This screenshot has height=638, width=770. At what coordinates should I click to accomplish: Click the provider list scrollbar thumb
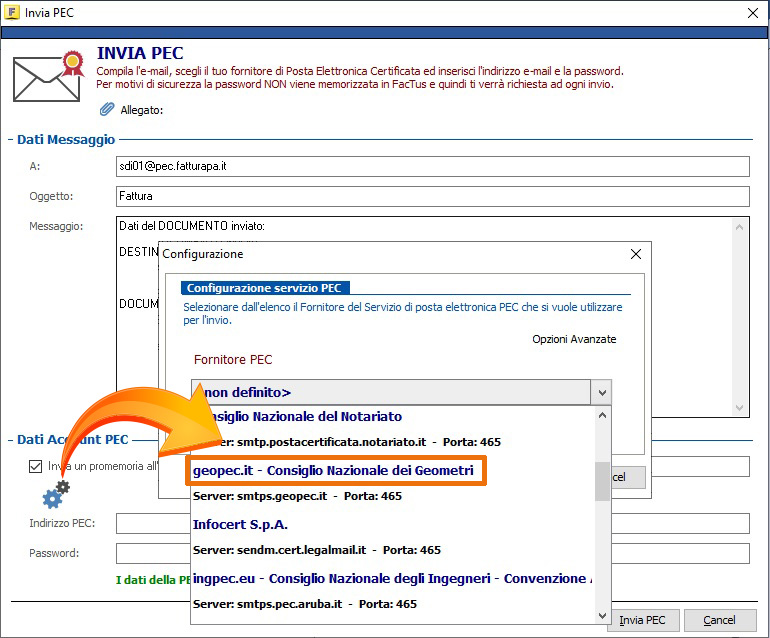click(603, 482)
